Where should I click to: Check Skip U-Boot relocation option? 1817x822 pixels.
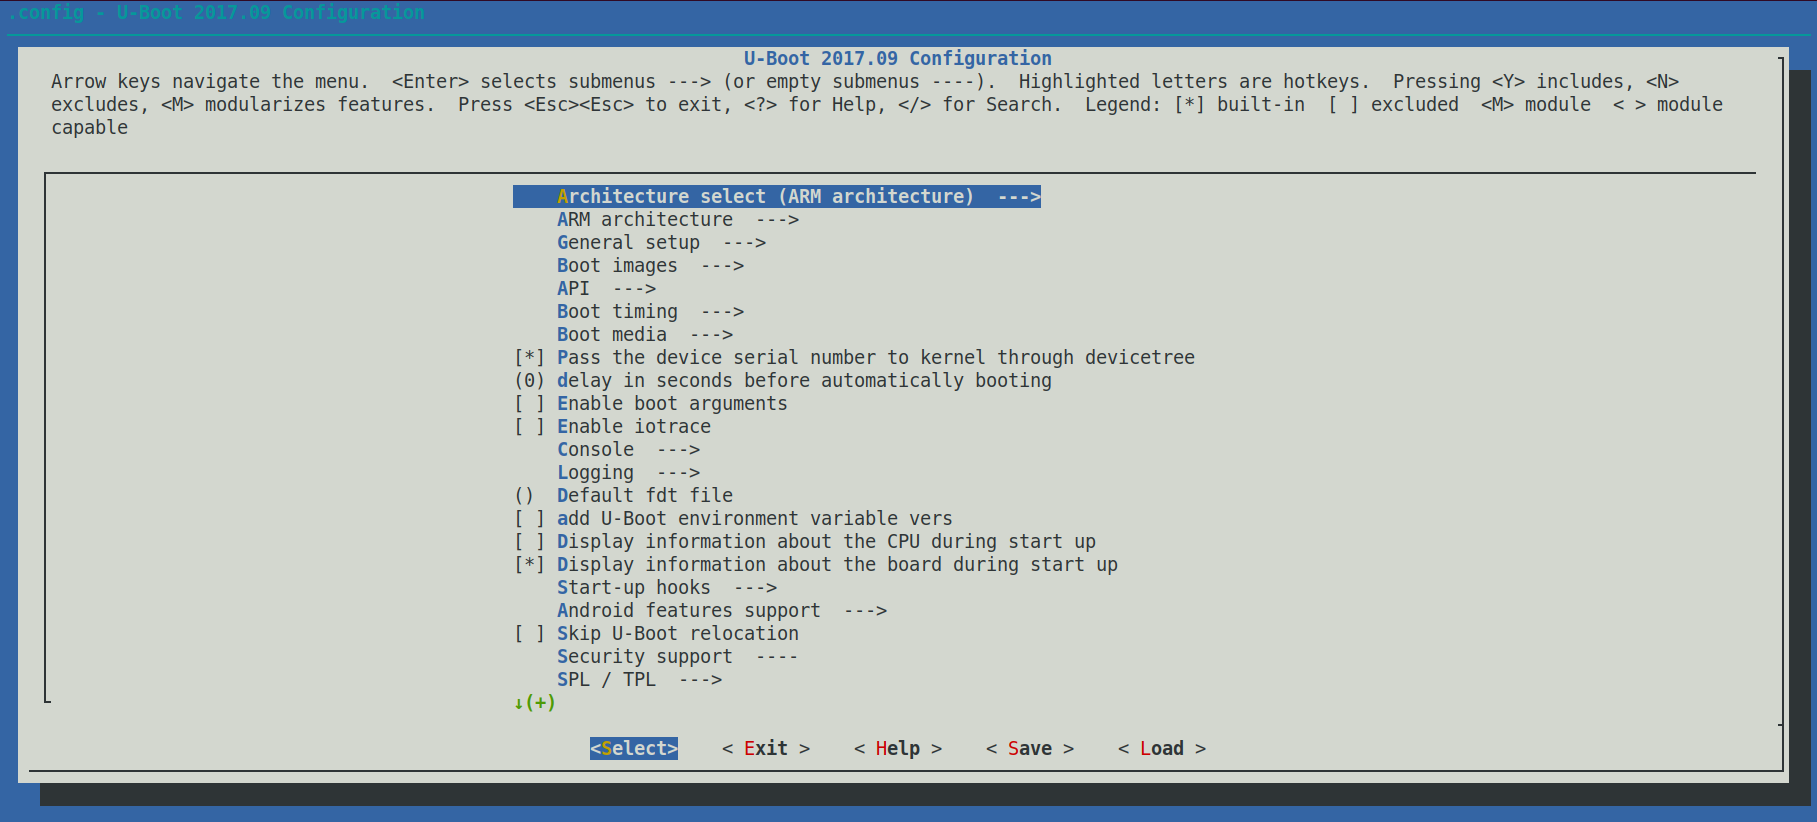click(x=529, y=634)
